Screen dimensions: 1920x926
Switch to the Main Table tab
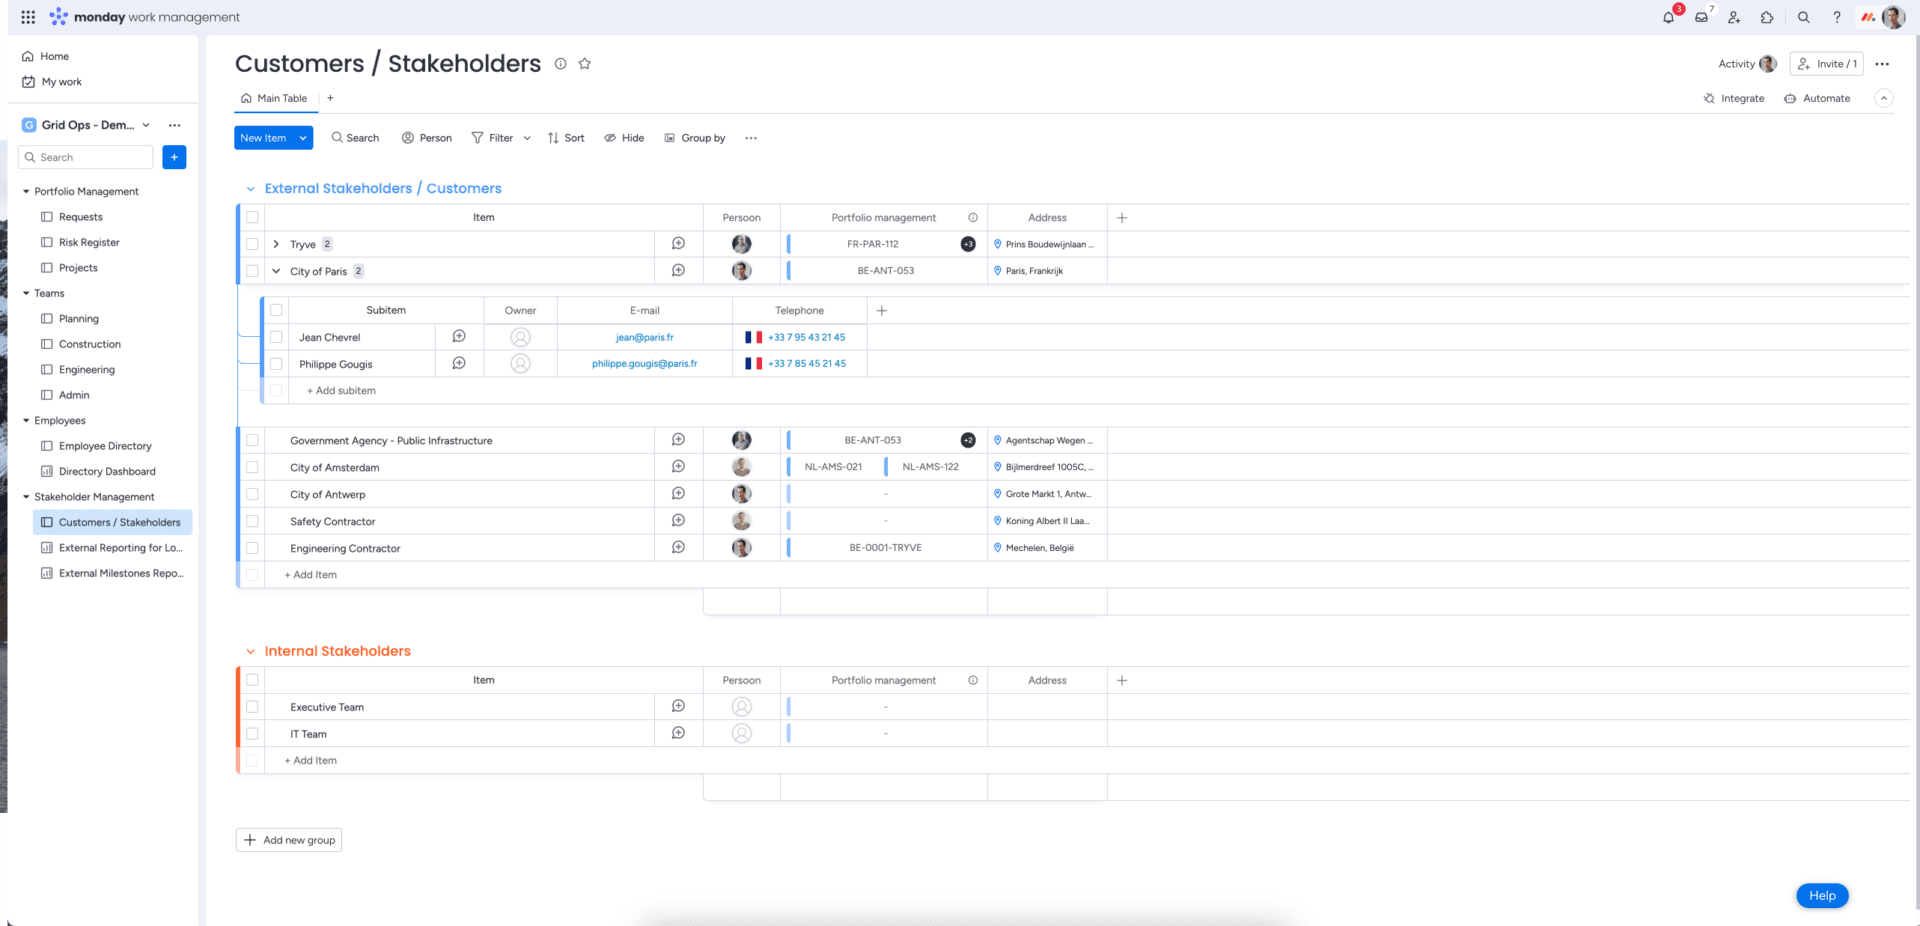(x=274, y=98)
